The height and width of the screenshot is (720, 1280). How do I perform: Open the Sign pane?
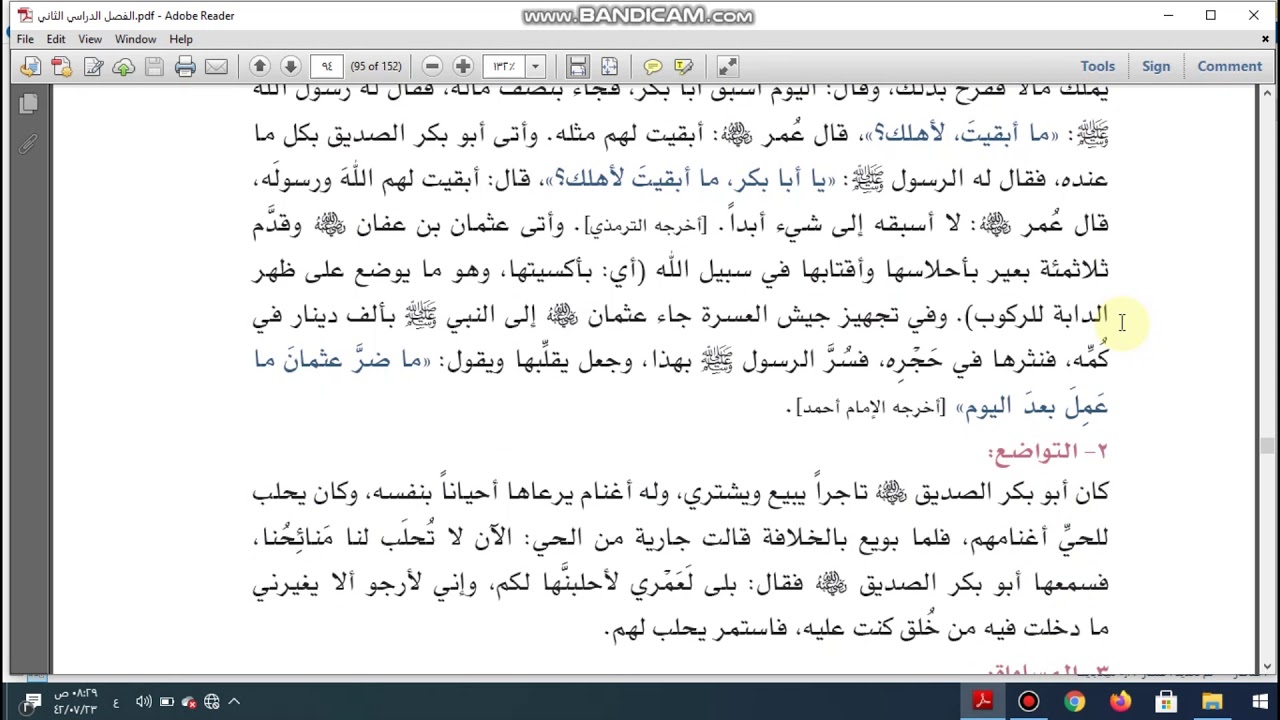[x=1156, y=66]
